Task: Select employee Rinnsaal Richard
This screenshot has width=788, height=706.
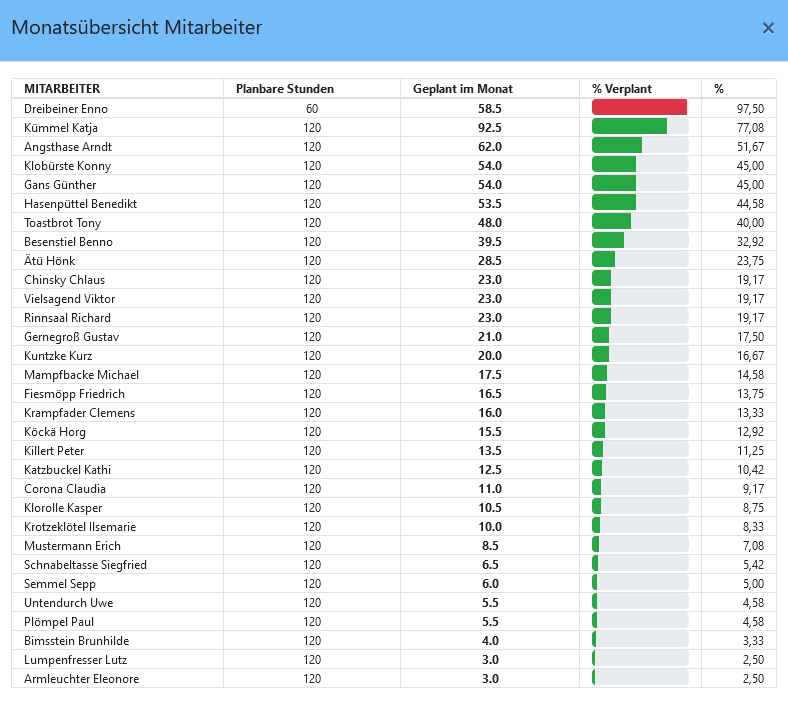Action: point(67,318)
